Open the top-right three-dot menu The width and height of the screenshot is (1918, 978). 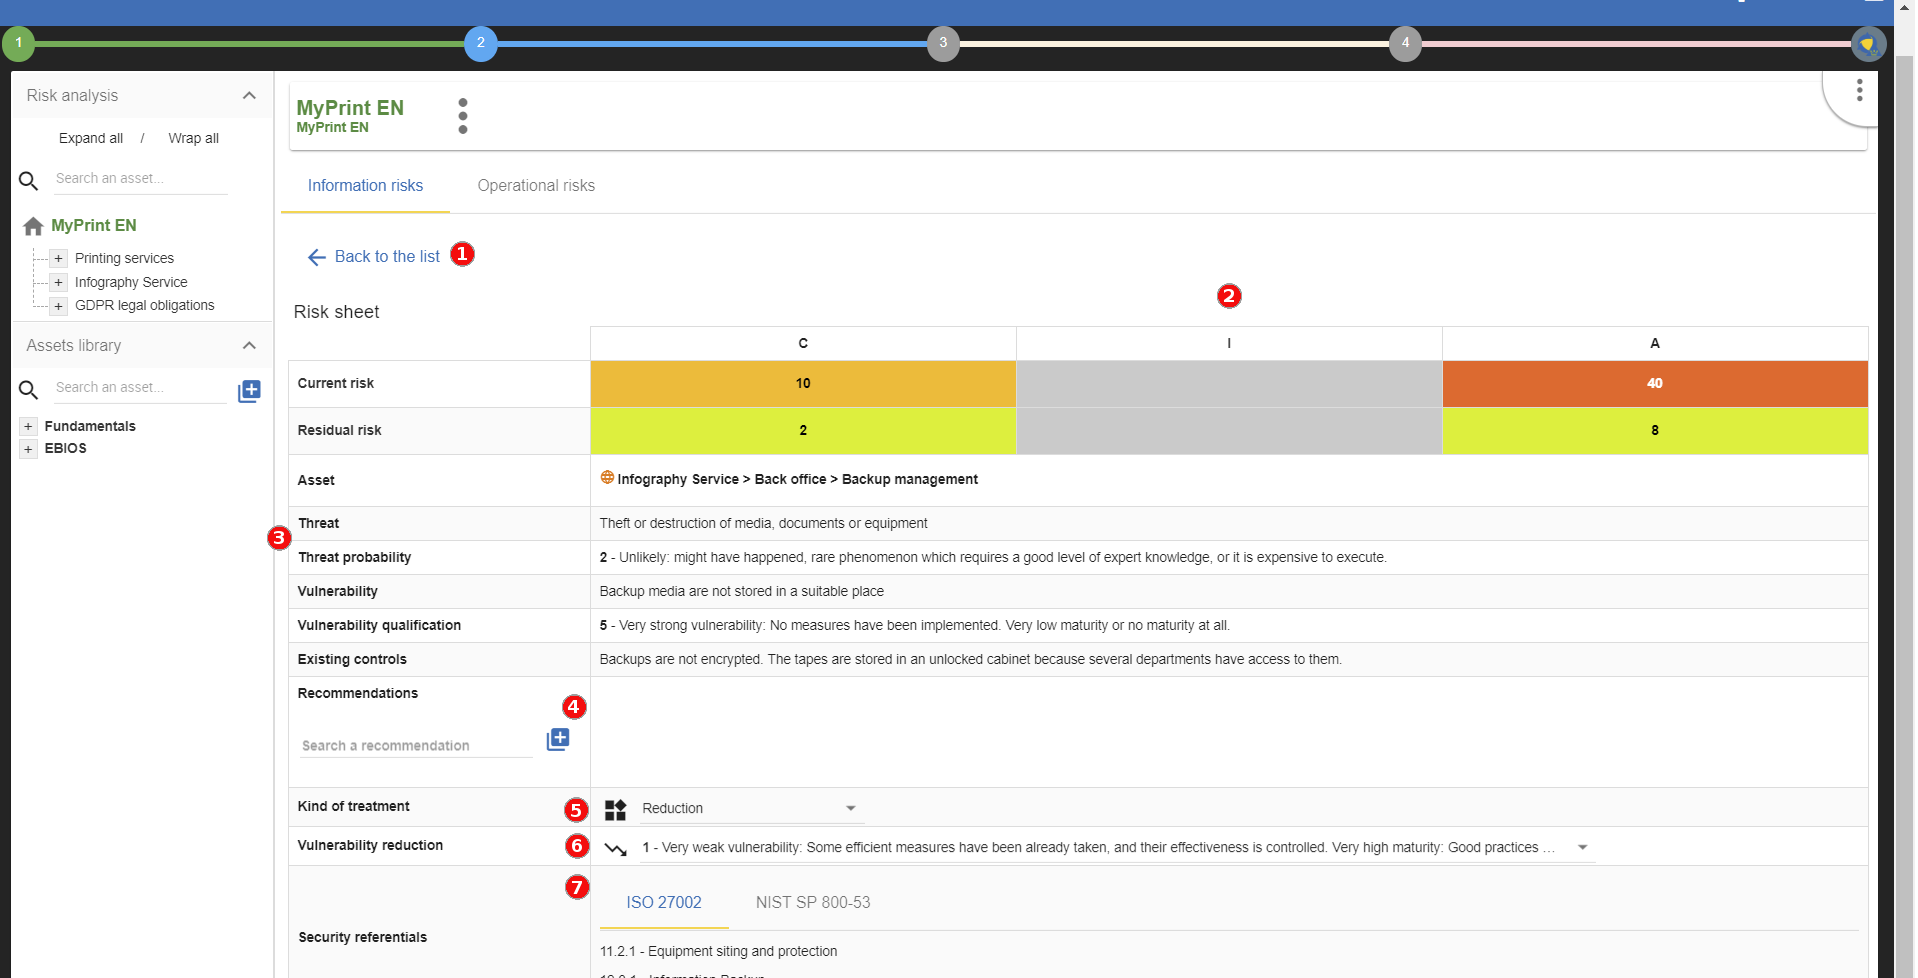1858,90
